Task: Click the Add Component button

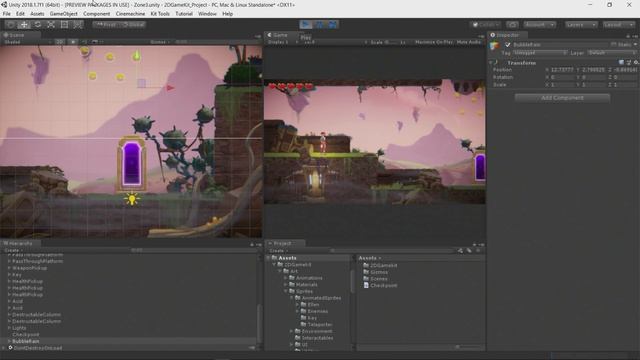Action: click(x=562, y=98)
